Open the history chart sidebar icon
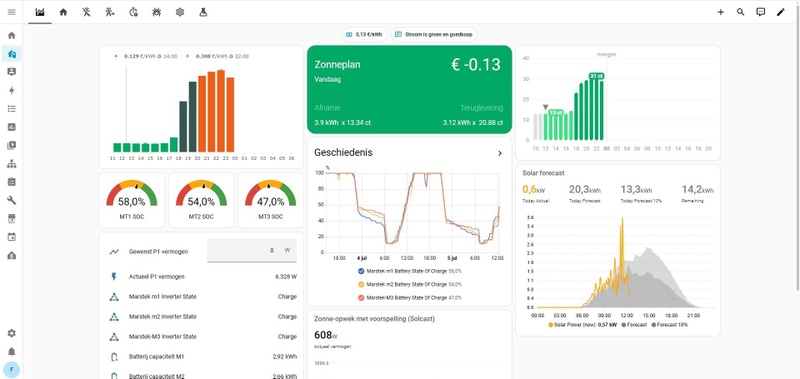Screen dimensions: 800x379 point(12,127)
